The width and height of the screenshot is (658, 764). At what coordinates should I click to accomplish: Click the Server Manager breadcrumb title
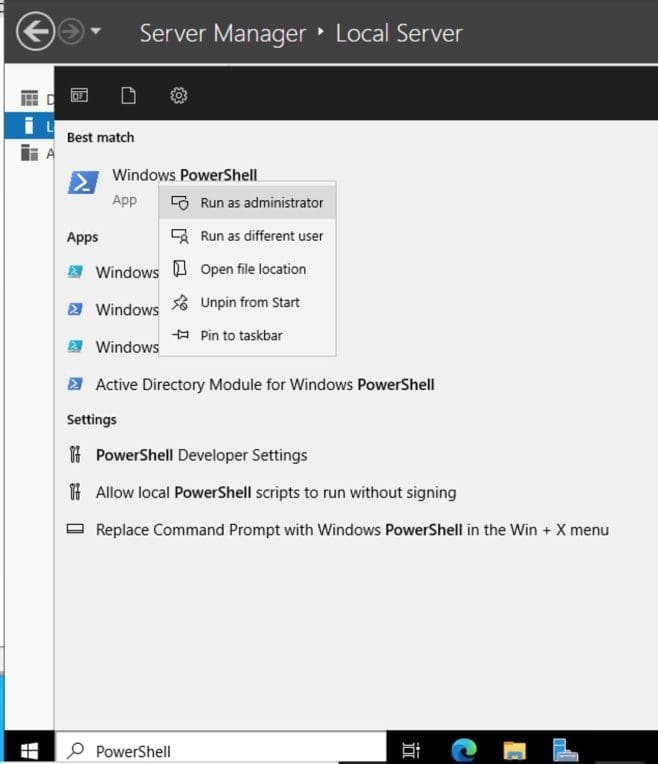pyautogui.click(x=223, y=34)
